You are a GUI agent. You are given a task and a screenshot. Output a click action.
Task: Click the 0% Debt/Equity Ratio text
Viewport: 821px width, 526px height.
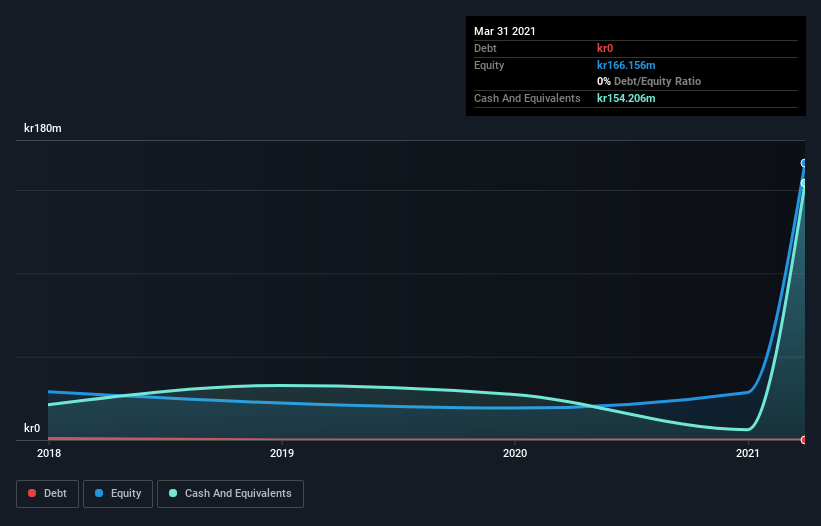pyautogui.click(x=649, y=81)
